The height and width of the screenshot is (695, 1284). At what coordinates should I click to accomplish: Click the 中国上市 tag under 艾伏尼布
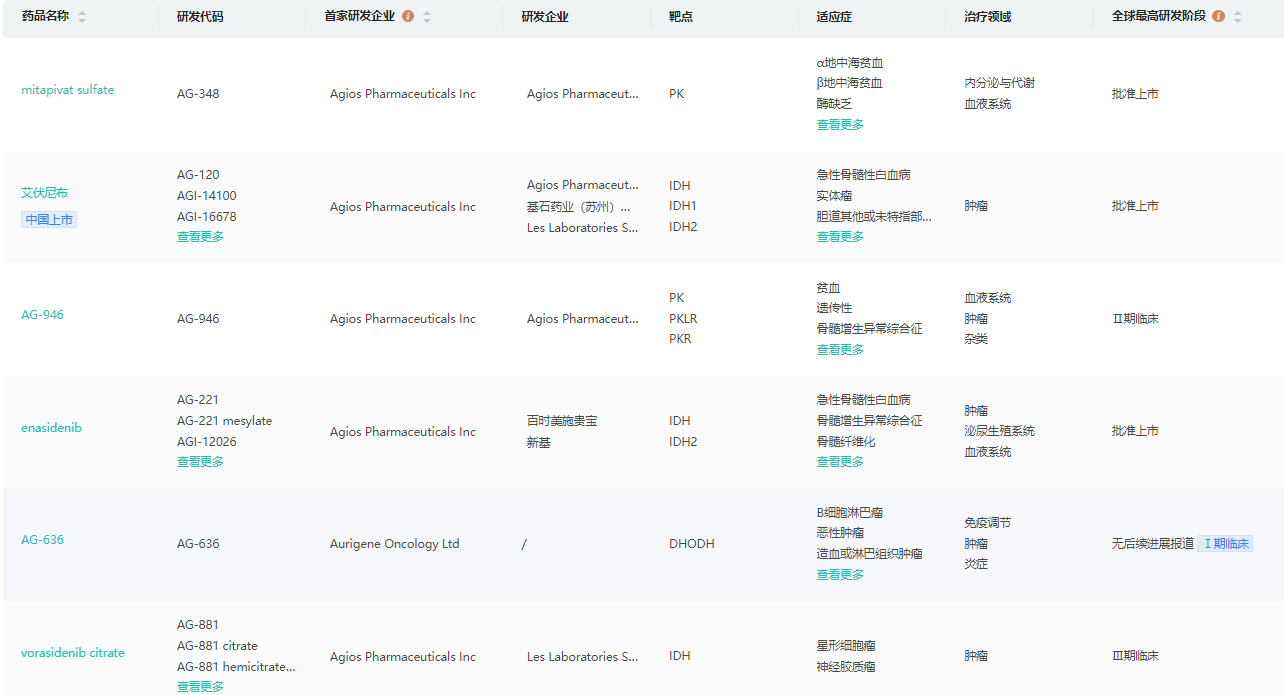tap(49, 220)
